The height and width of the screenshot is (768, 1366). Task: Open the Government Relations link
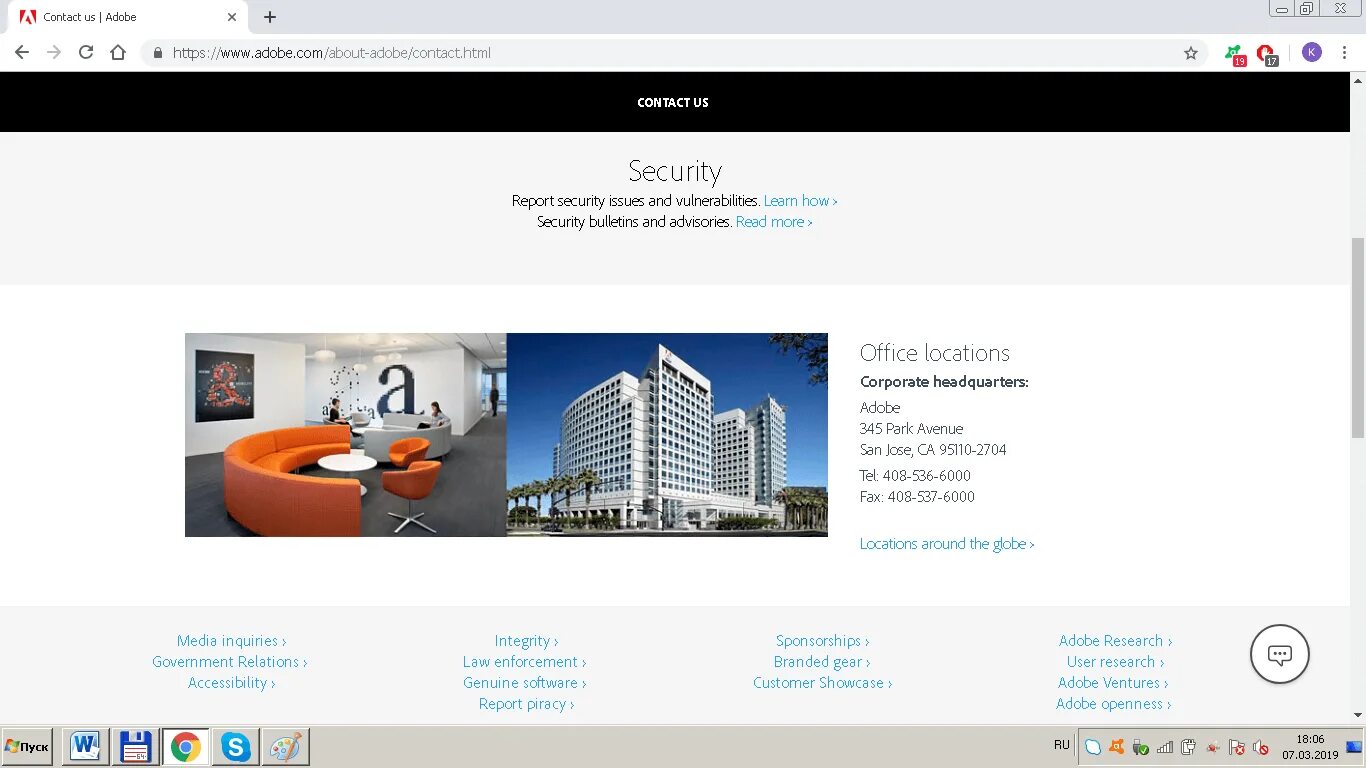tap(229, 662)
